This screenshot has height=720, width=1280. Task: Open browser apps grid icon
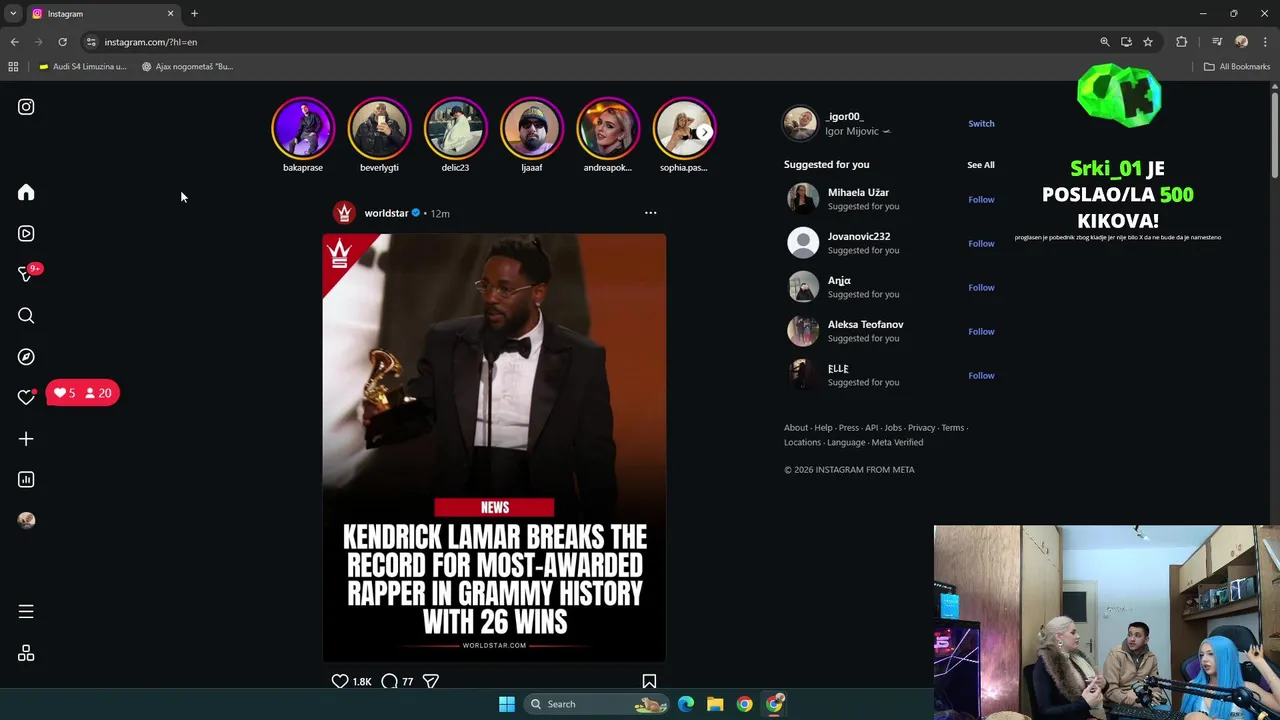pos(13,67)
